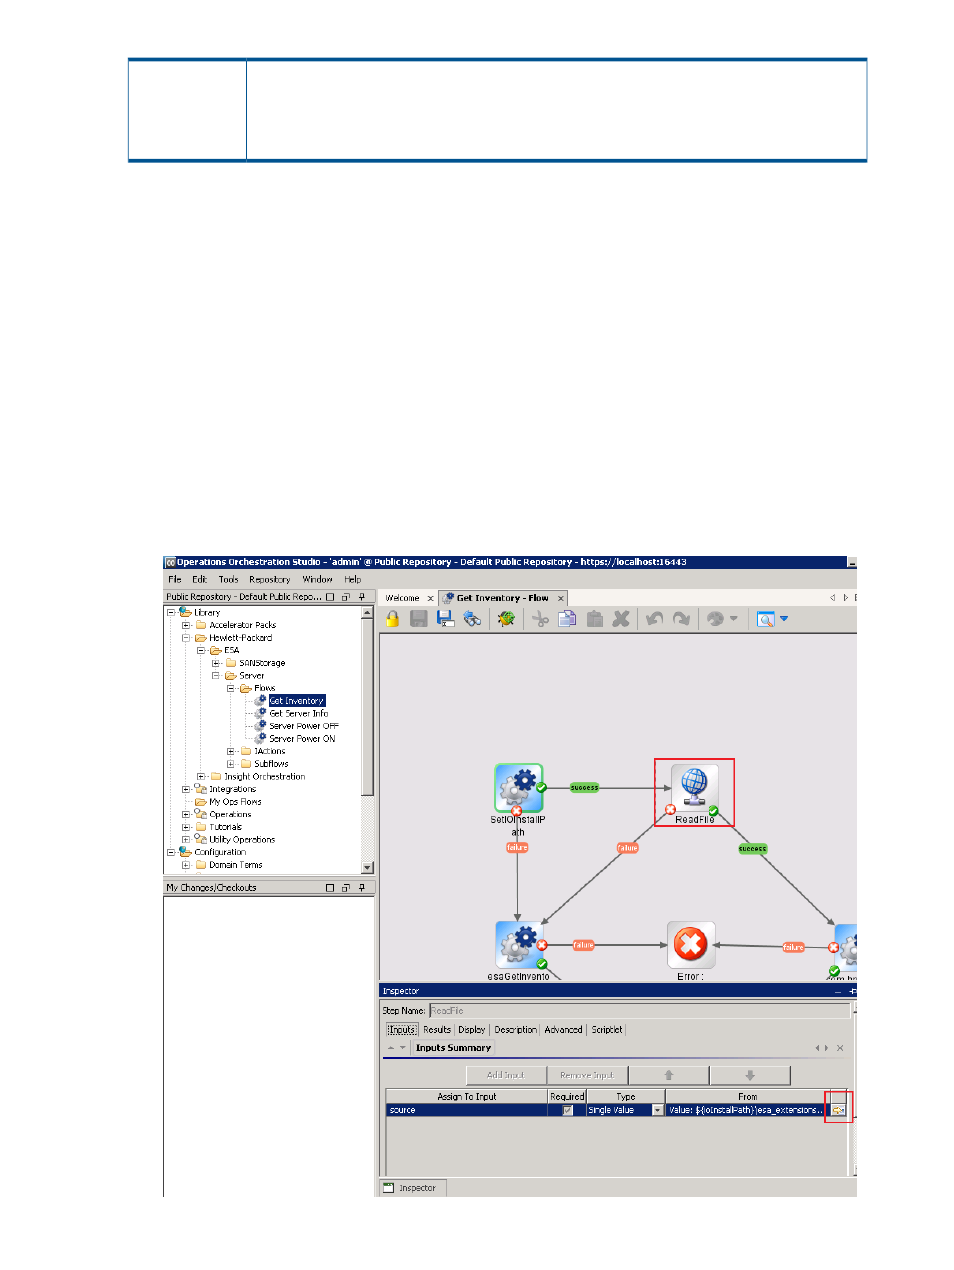954x1270 pixels.
Task: Open the Scriptlet tab in Inspector
Action: pos(607,1030)
